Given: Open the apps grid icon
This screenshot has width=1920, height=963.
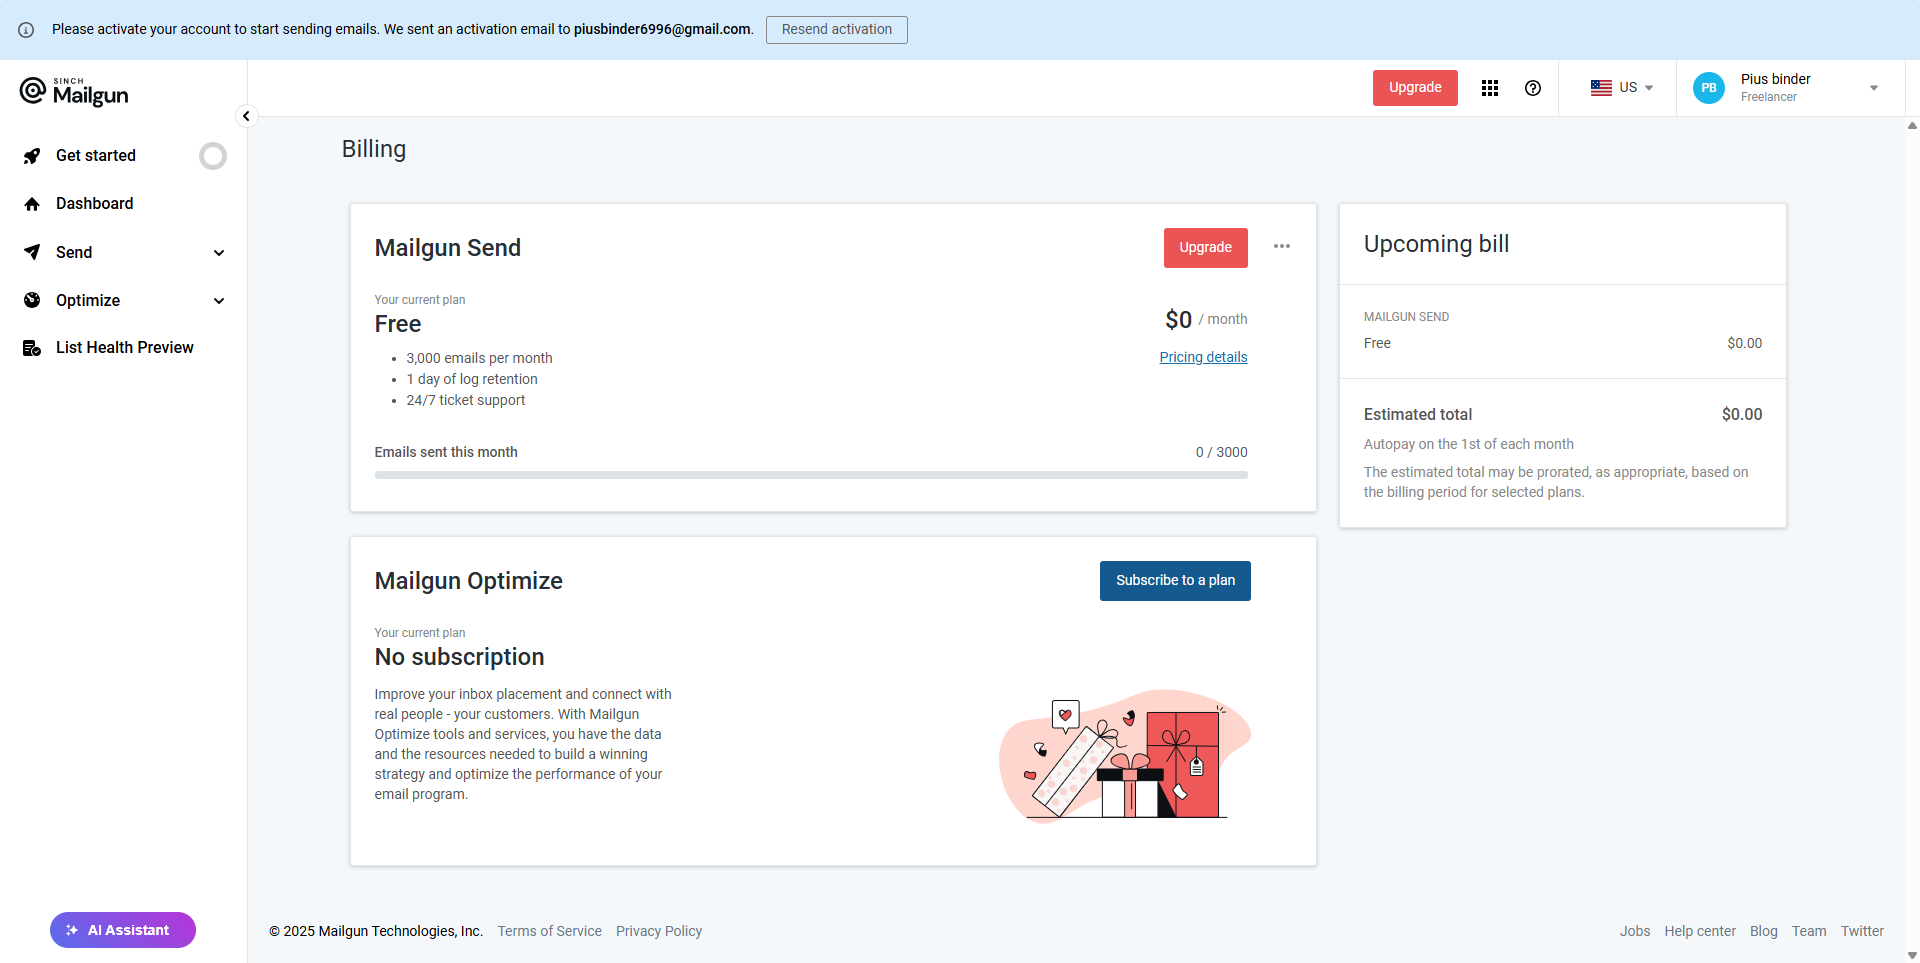Looking at the screenshot, I should point(1490,88).
